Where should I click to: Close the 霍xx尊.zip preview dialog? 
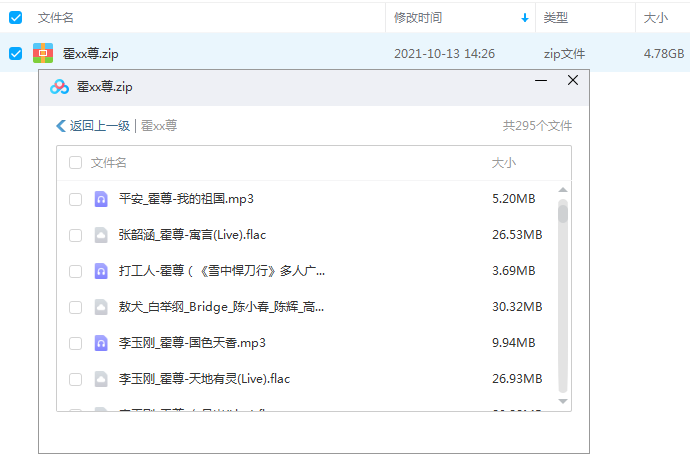pos(572,81)
